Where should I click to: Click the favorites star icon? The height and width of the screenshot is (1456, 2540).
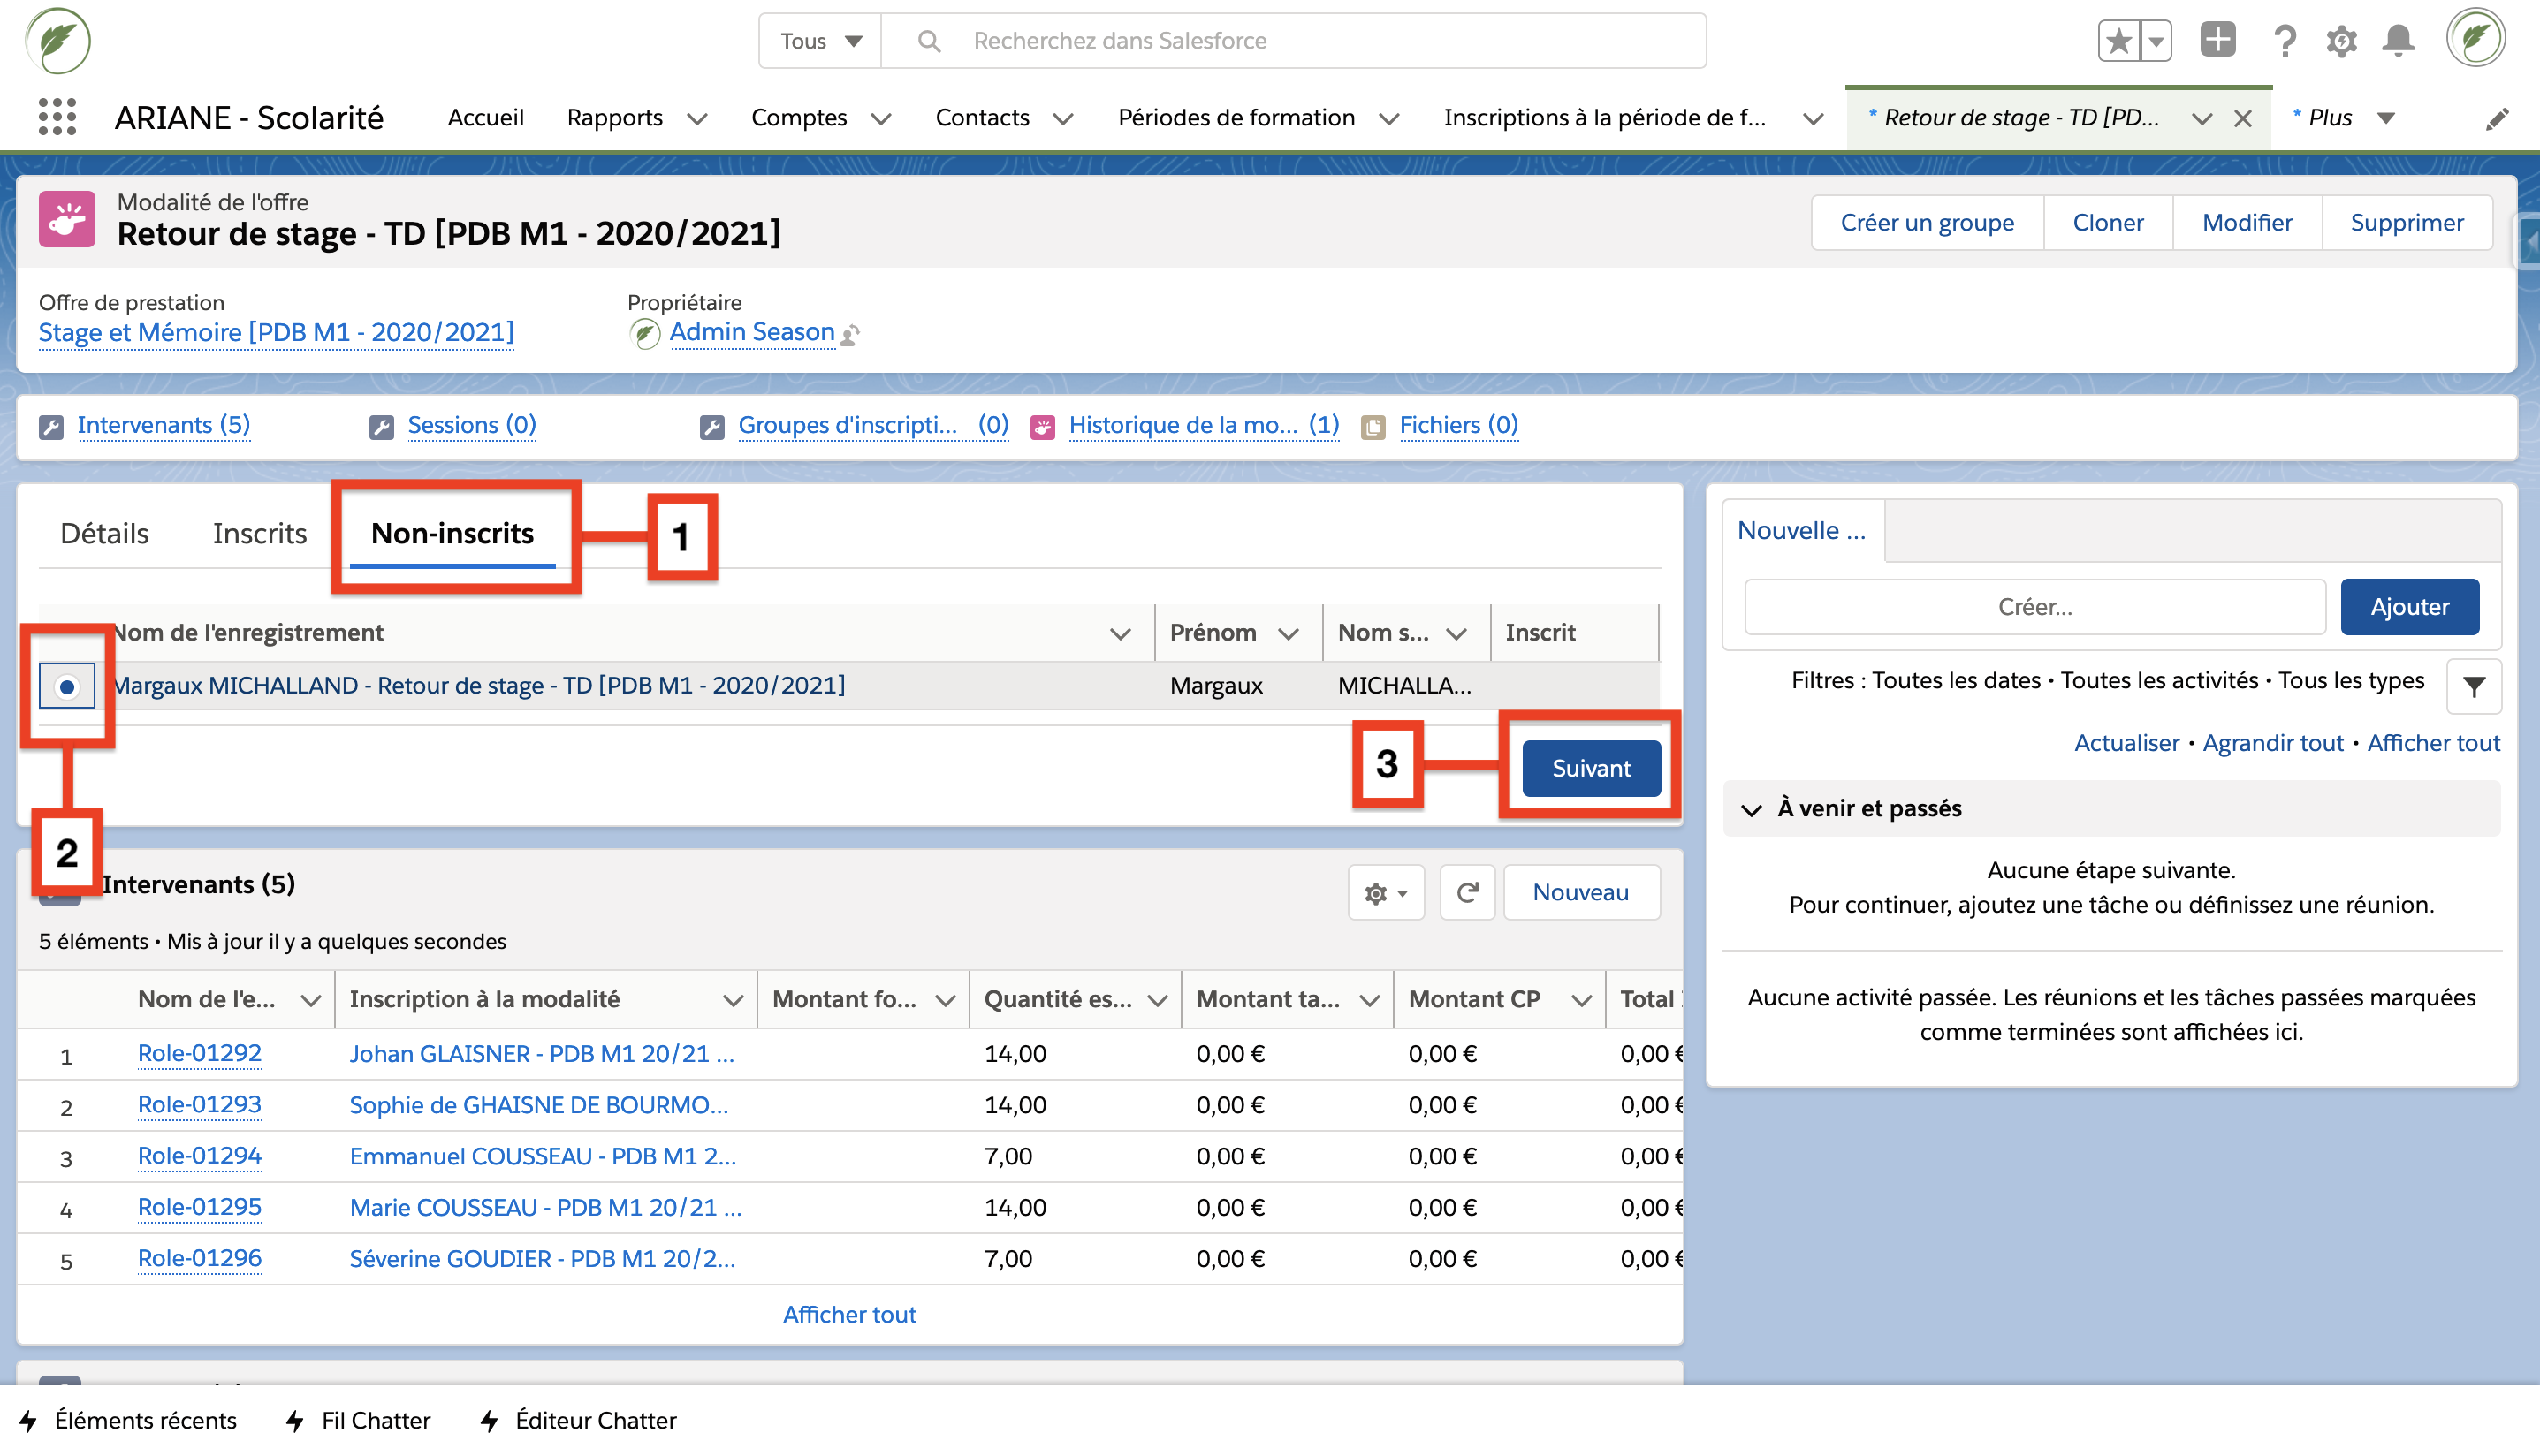click(2118, 41)
